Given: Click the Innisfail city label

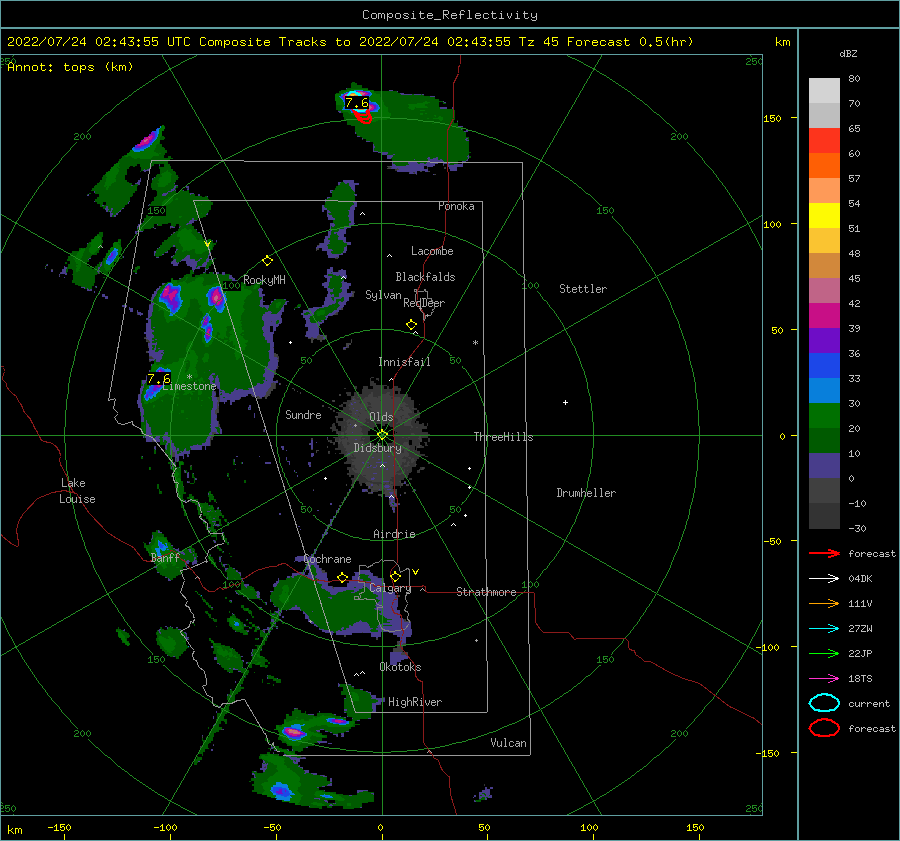Looking at the screenshot, I should pyautogui.click(x=404, y=362).
